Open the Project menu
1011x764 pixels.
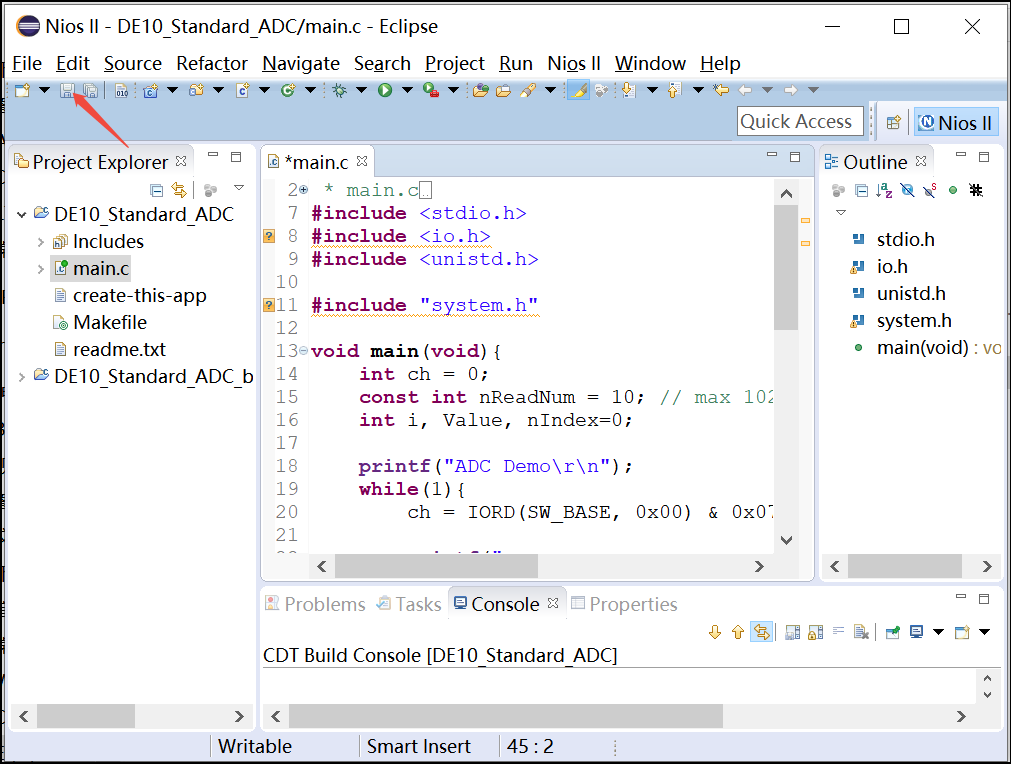click(x=455, y=63)
